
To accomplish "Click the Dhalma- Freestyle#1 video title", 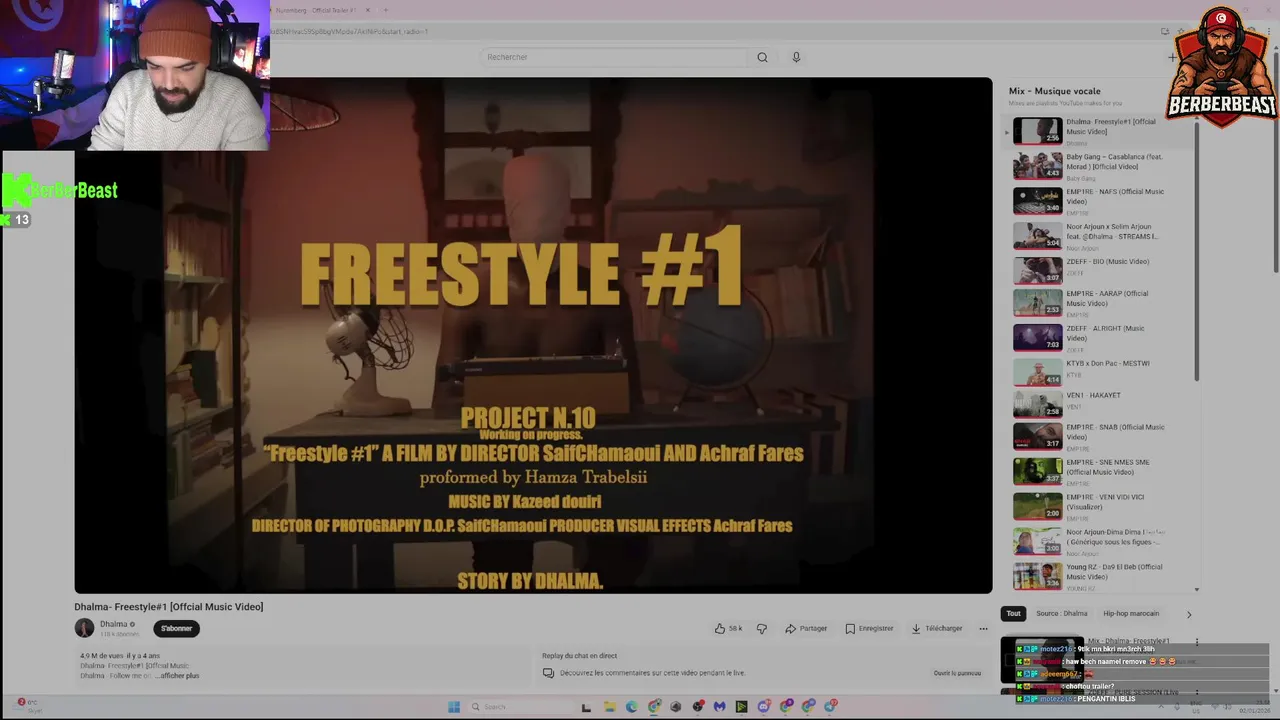I will tap(168, 607).
